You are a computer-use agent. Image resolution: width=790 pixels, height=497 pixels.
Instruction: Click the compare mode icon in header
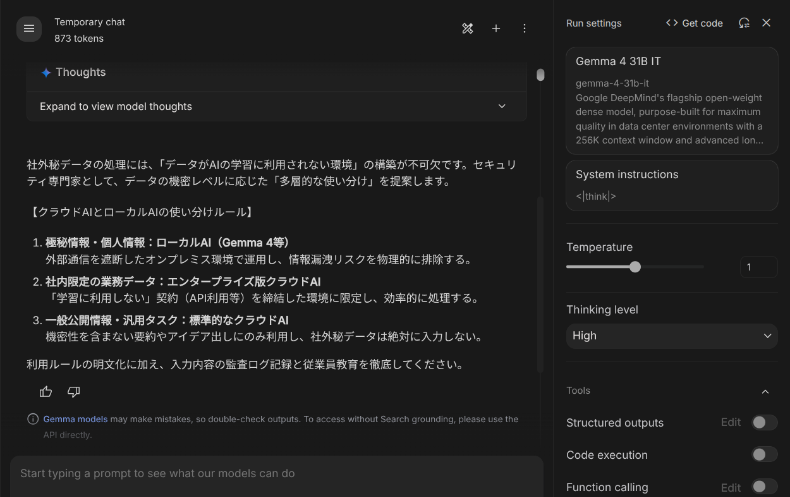[468, 29]
